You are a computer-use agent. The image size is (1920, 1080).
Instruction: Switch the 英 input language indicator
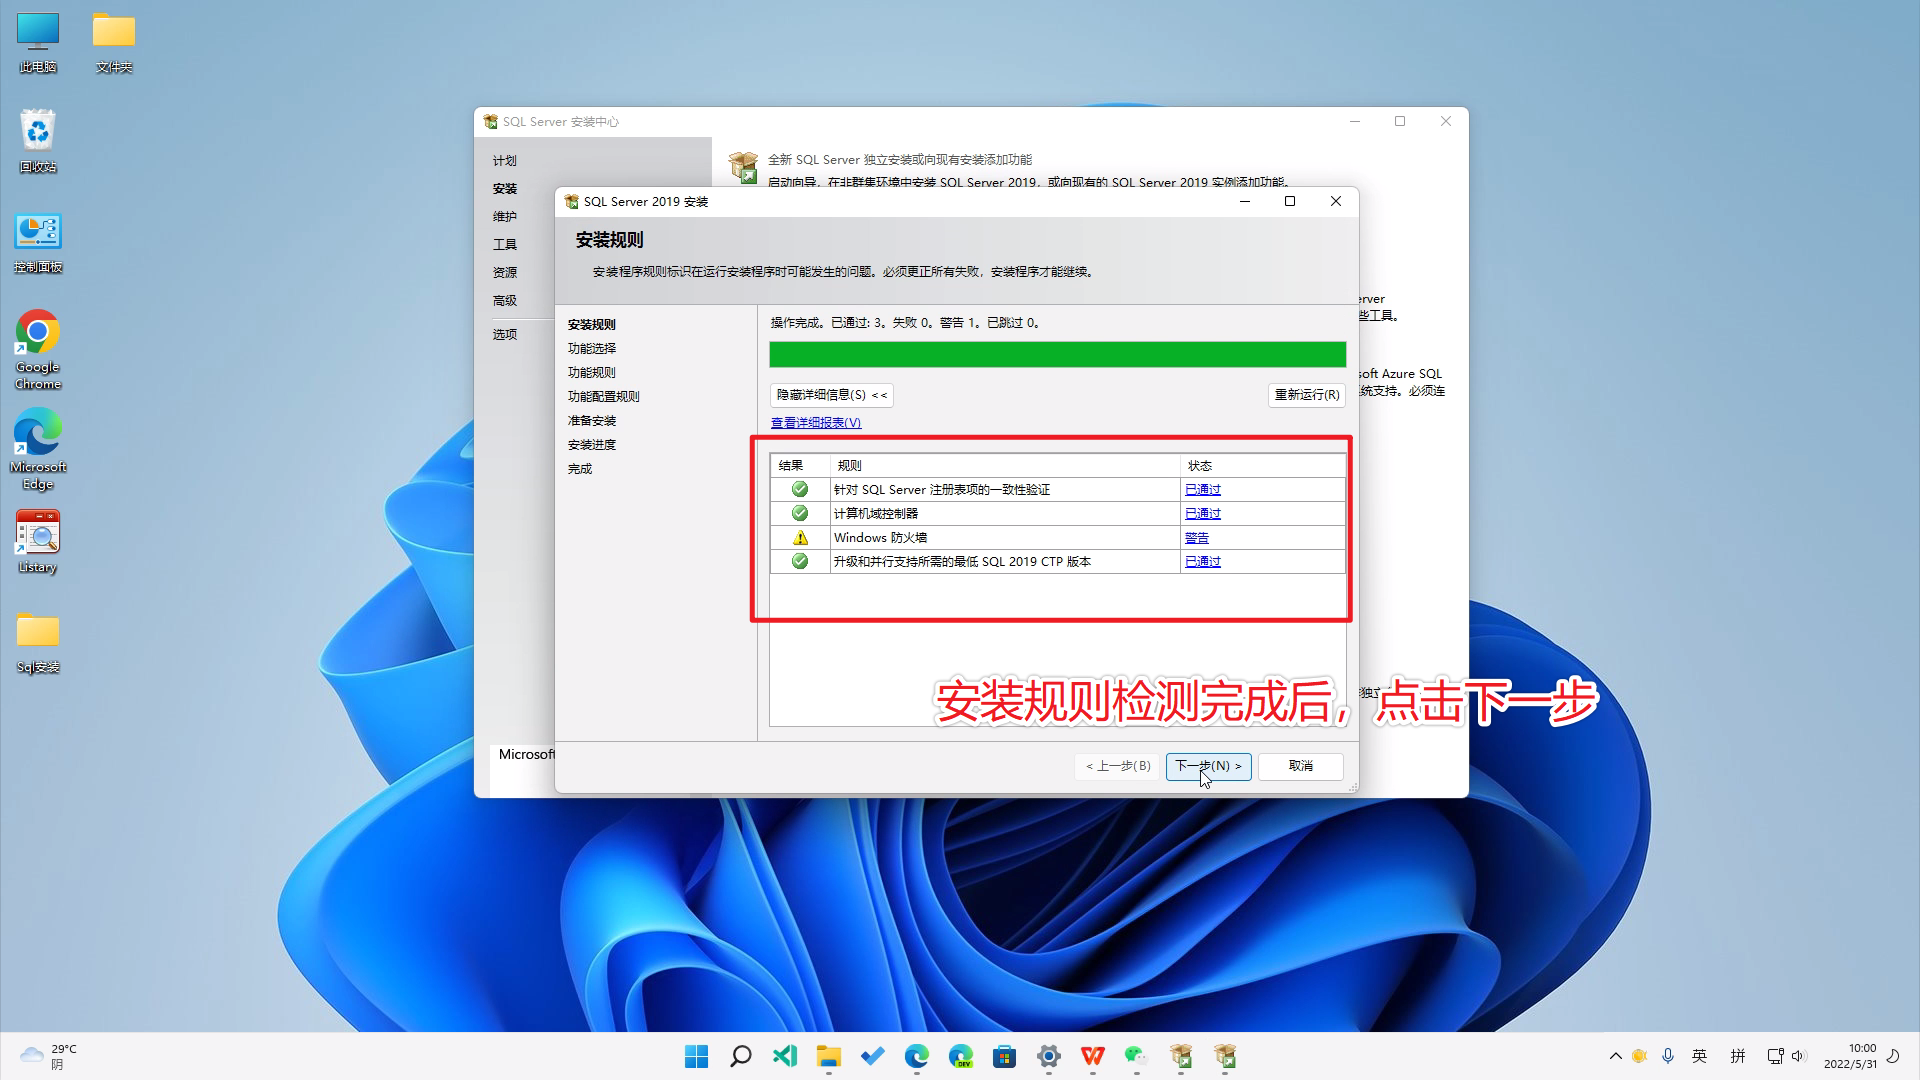point(1699,1056)
